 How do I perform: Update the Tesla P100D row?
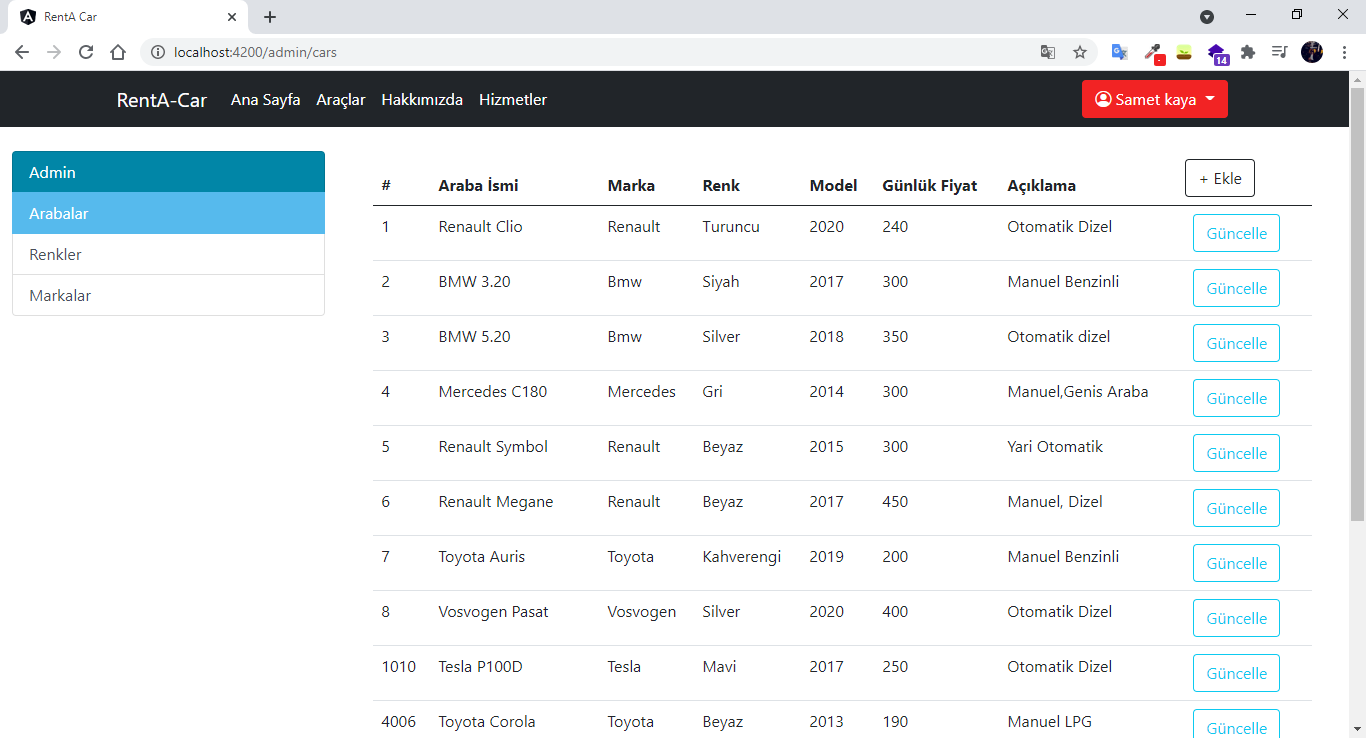[1236, 673]
